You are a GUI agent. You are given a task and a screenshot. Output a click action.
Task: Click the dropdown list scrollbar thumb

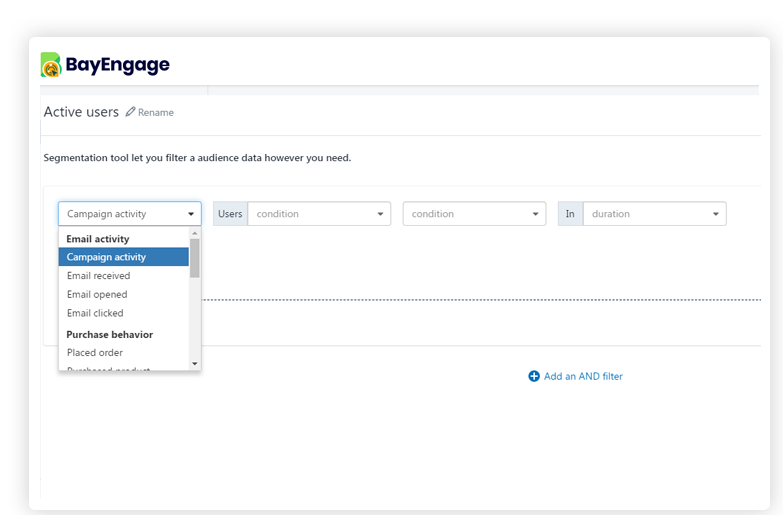[195, 257]
